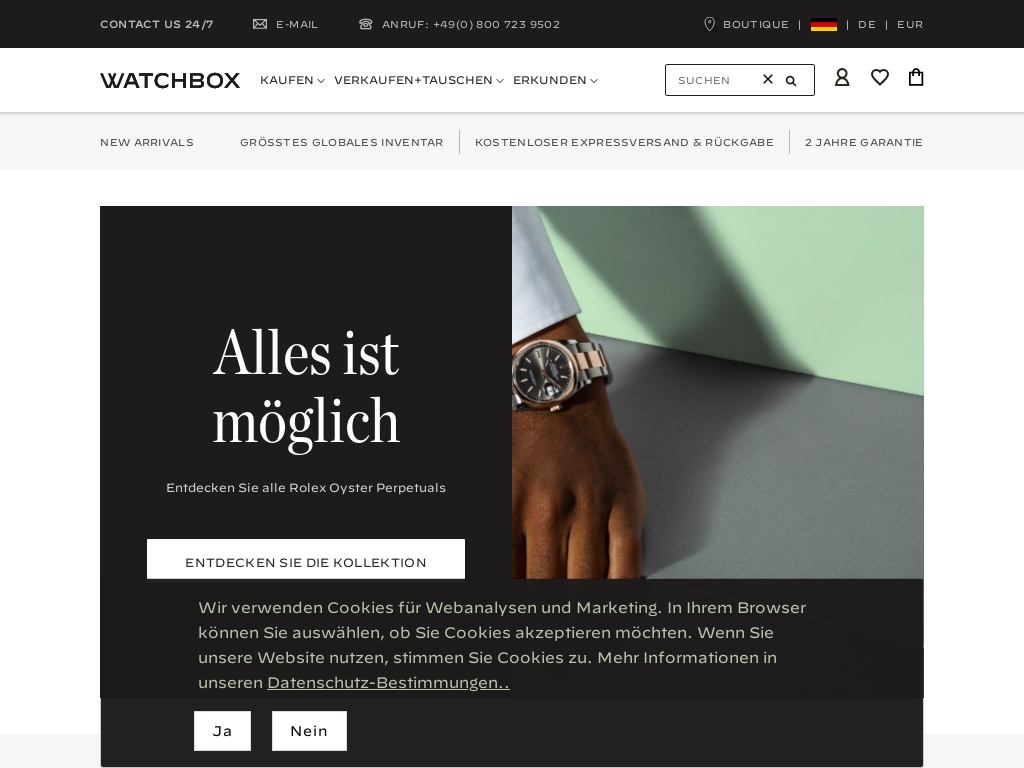The image size is (1024, 768).
Task: Accept cookies with the Ja button
Action: coord(222,731)
